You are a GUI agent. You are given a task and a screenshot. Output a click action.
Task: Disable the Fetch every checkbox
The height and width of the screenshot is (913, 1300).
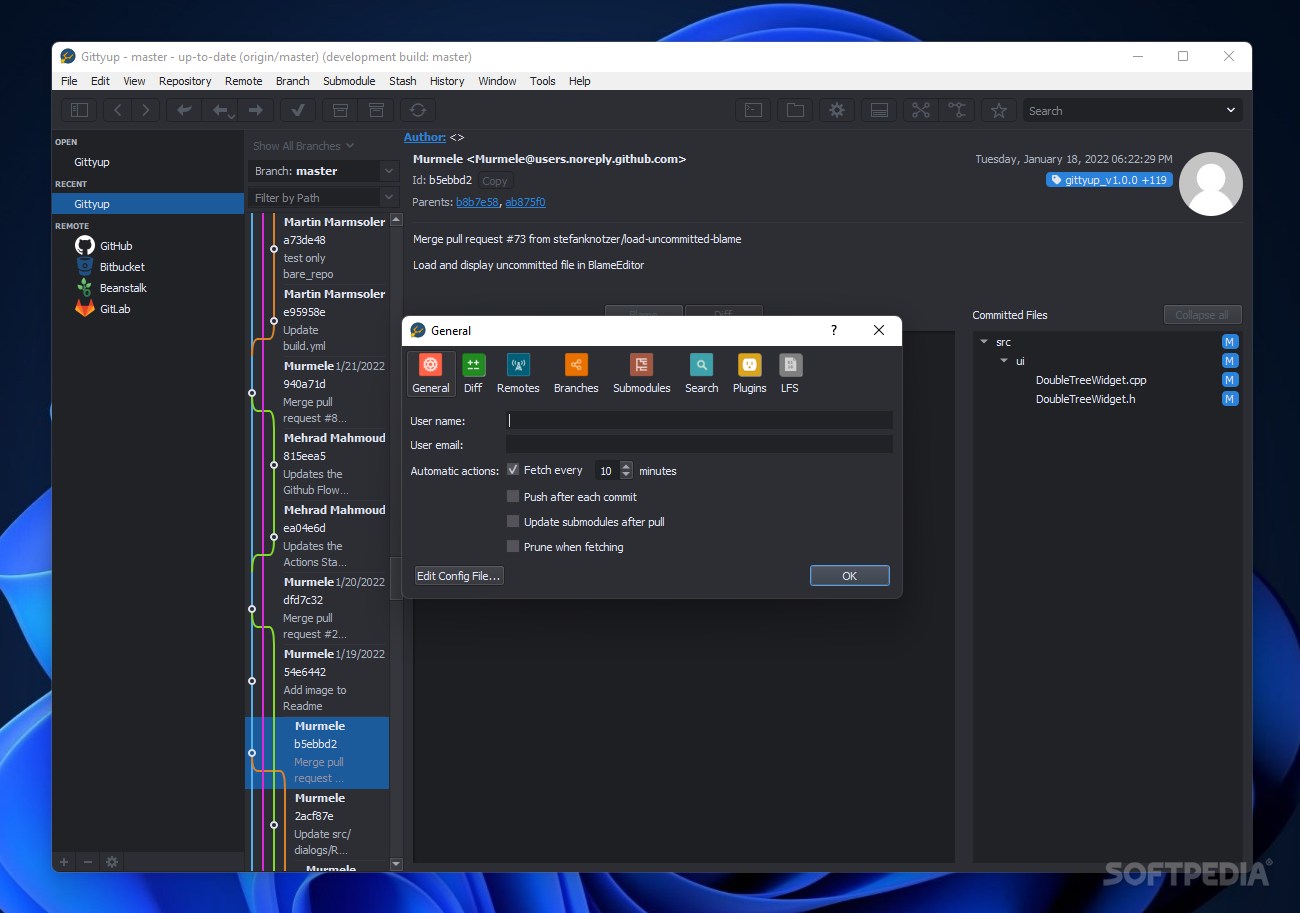[x=513, y=470]
